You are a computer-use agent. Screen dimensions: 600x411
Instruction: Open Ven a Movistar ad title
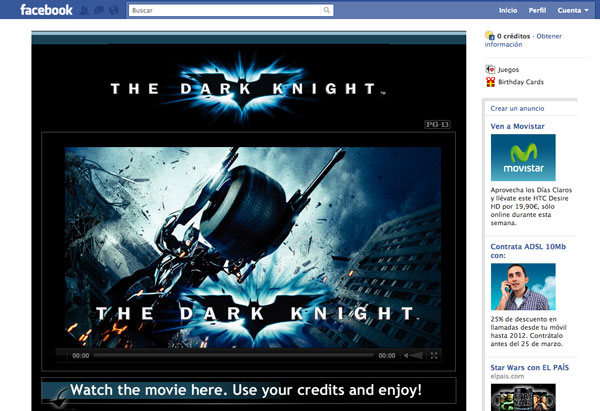point(517,126)
